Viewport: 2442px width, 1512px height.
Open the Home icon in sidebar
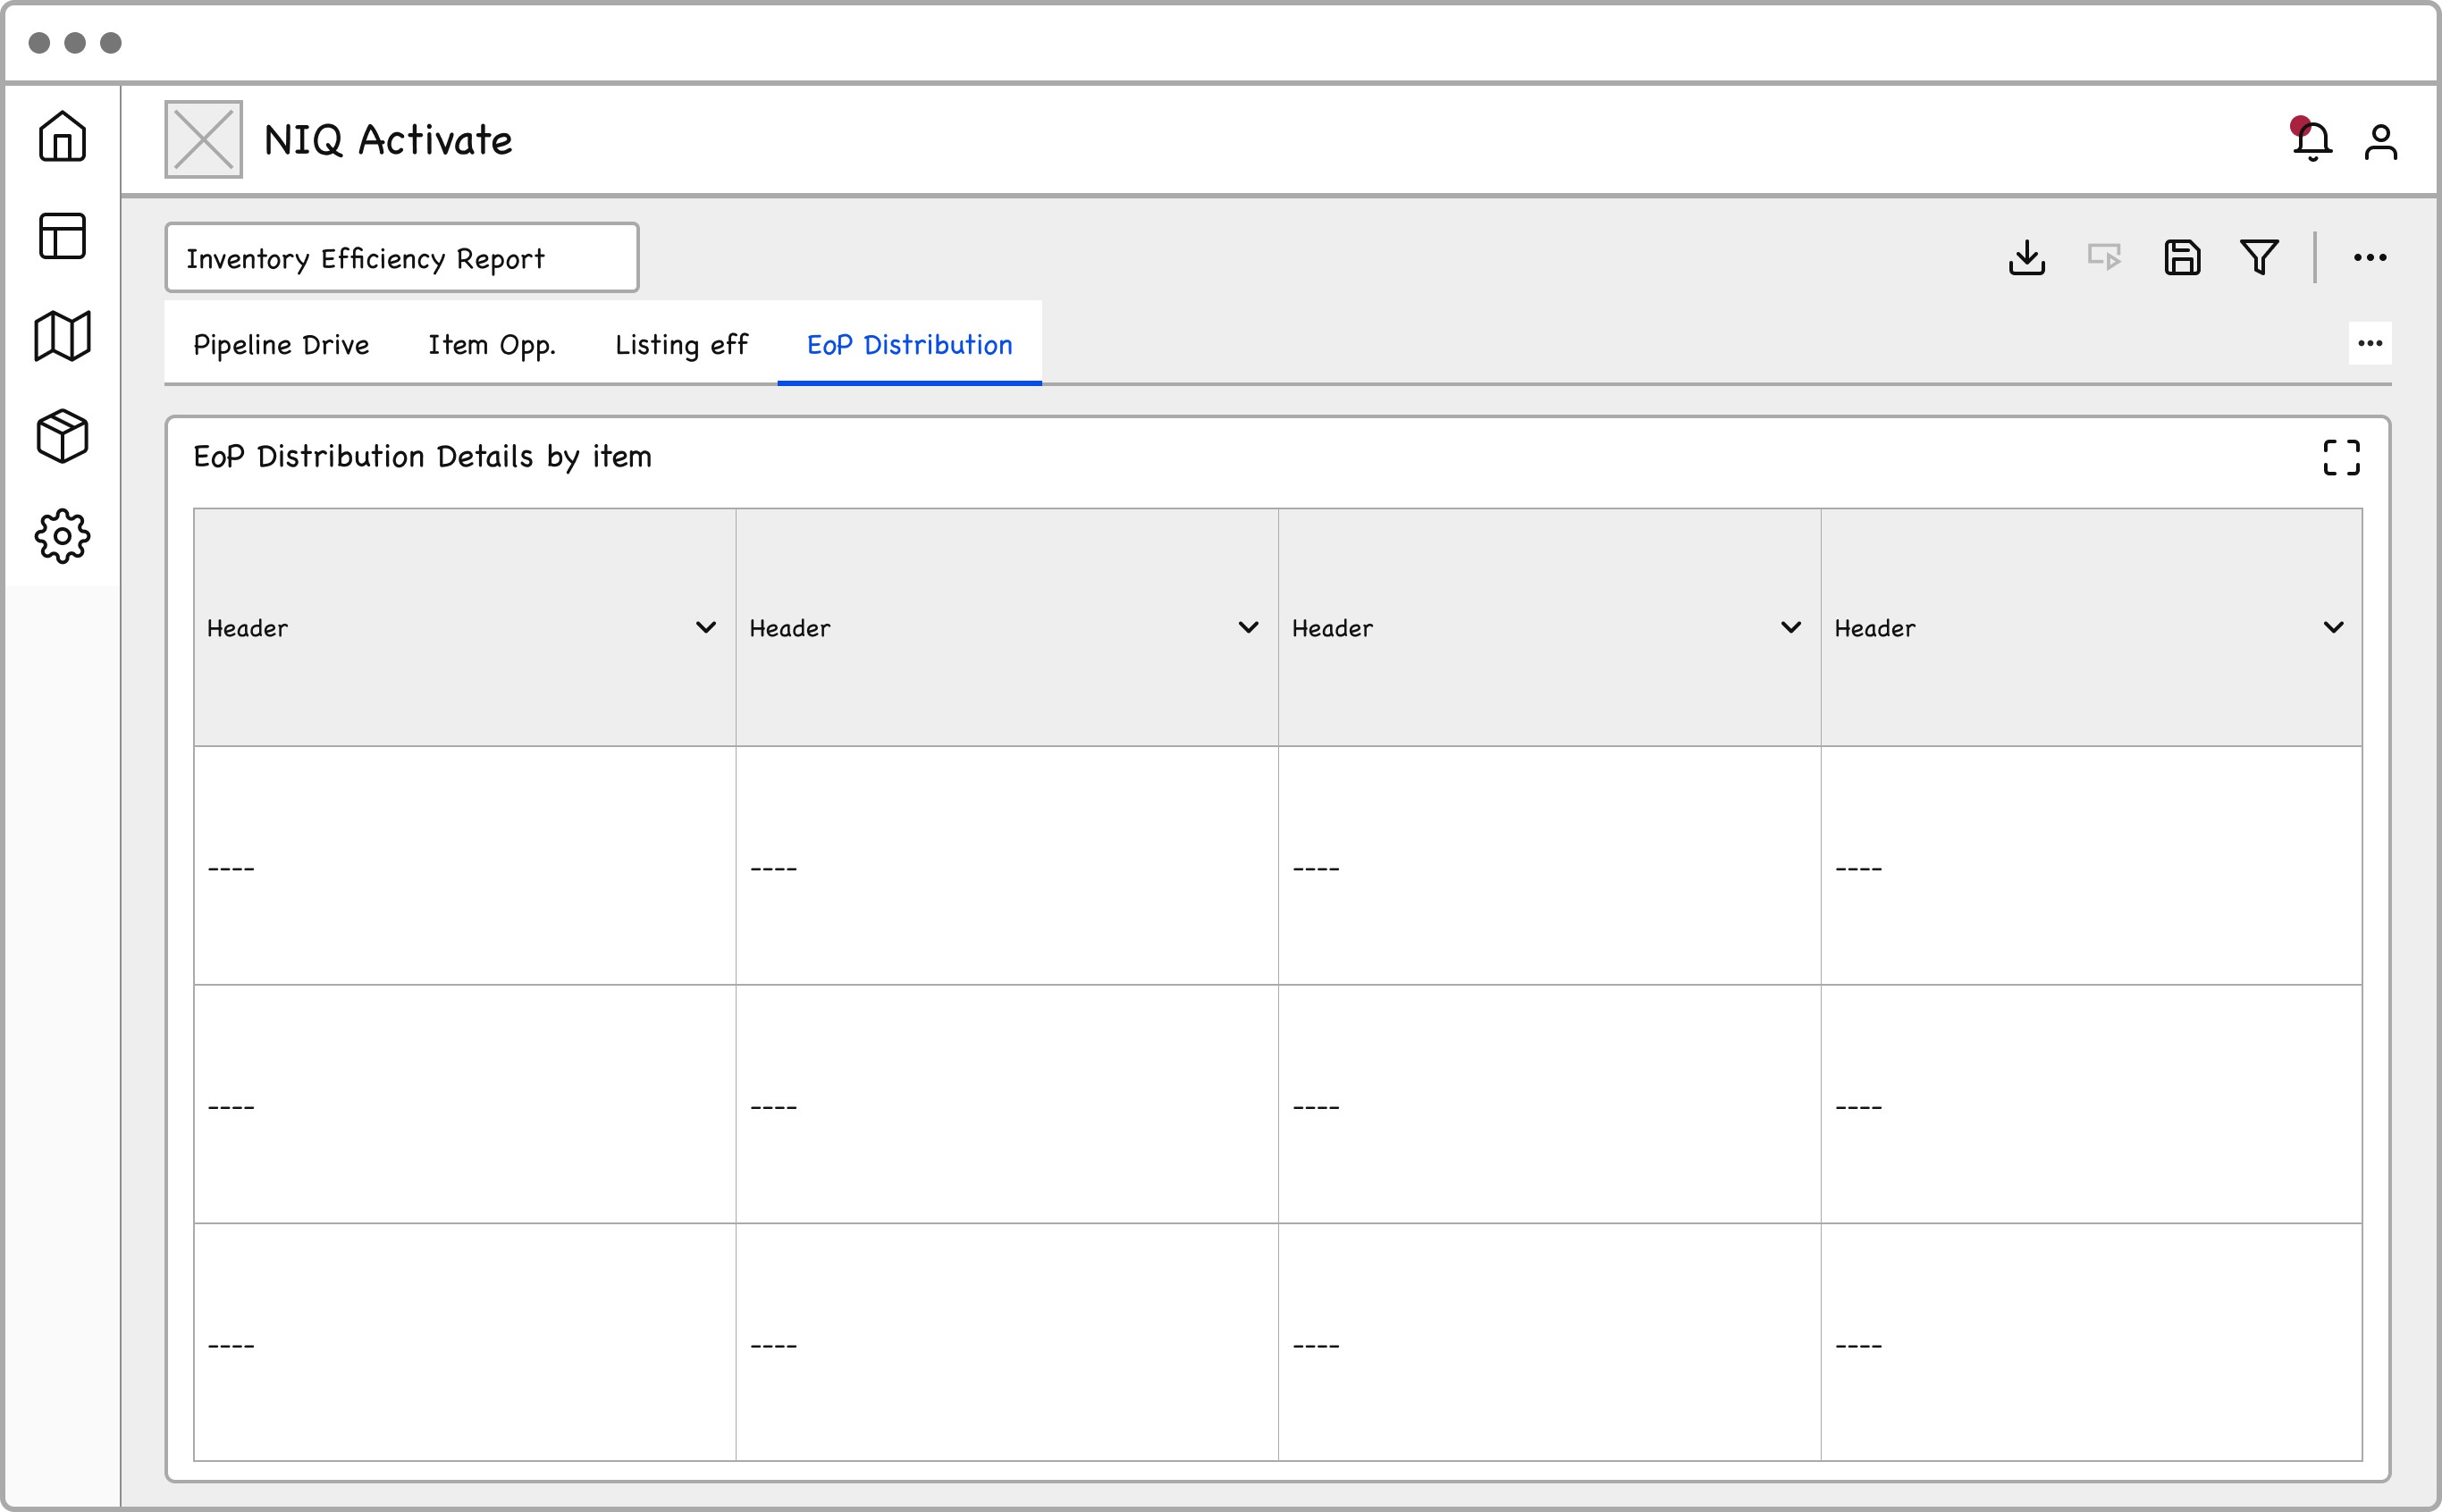[62, 136]
